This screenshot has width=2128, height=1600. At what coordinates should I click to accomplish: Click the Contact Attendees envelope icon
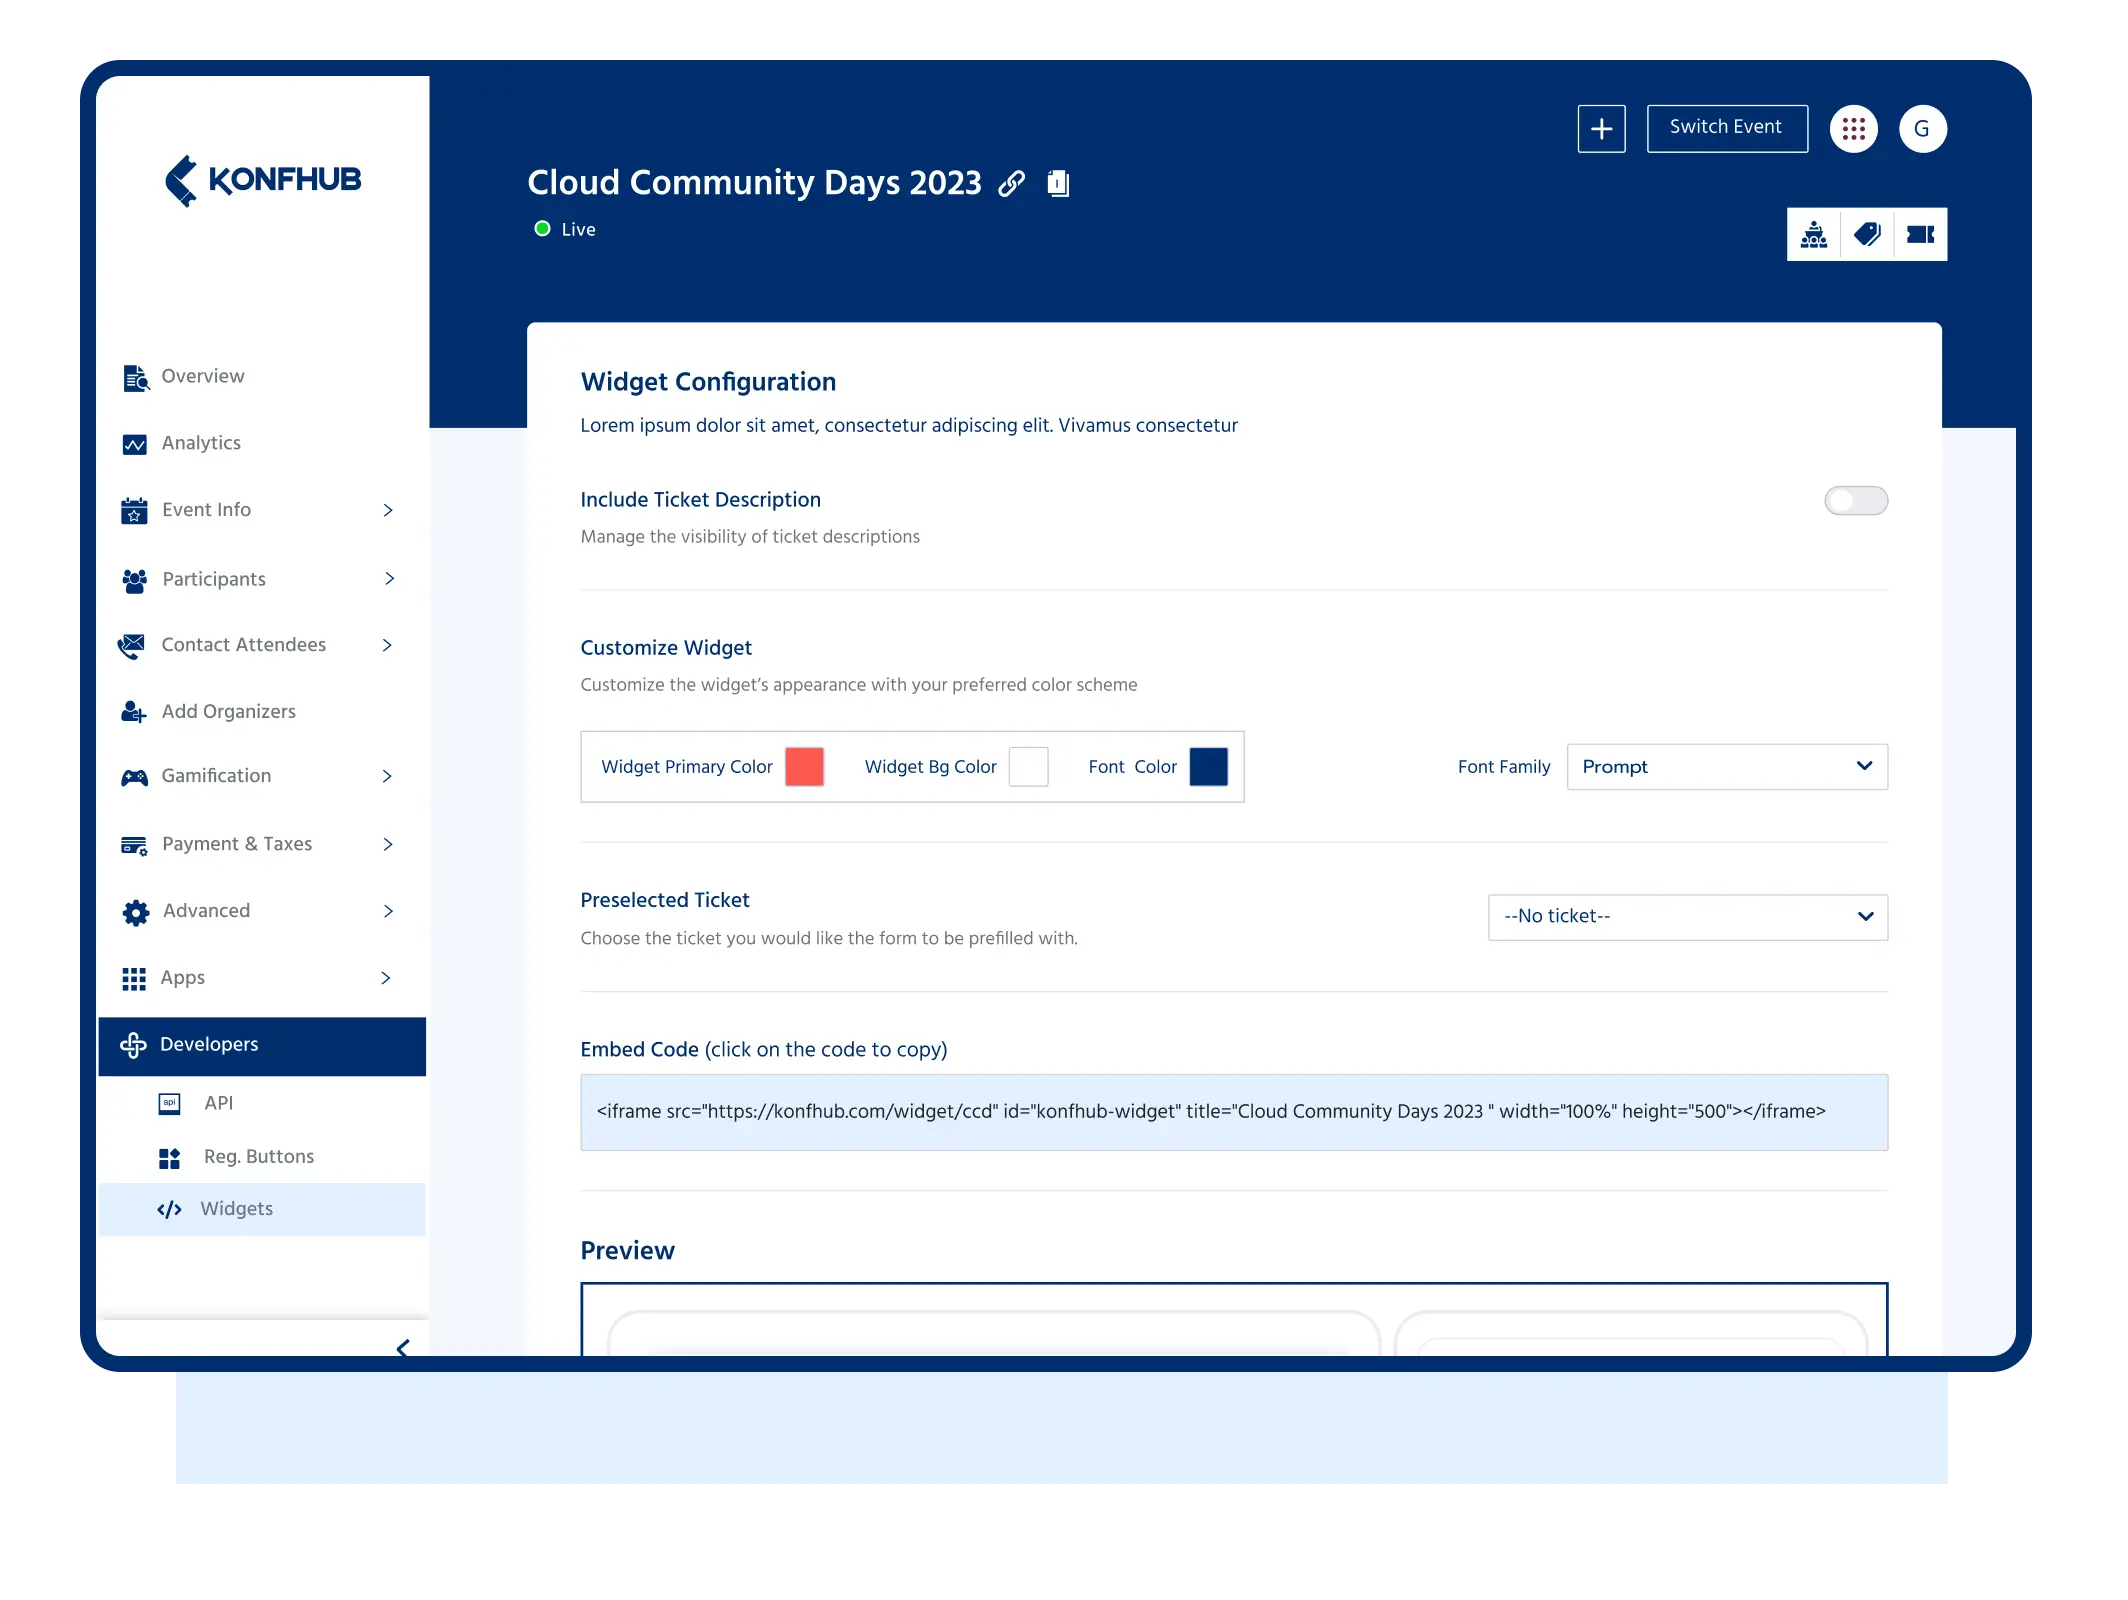[131, 646]
